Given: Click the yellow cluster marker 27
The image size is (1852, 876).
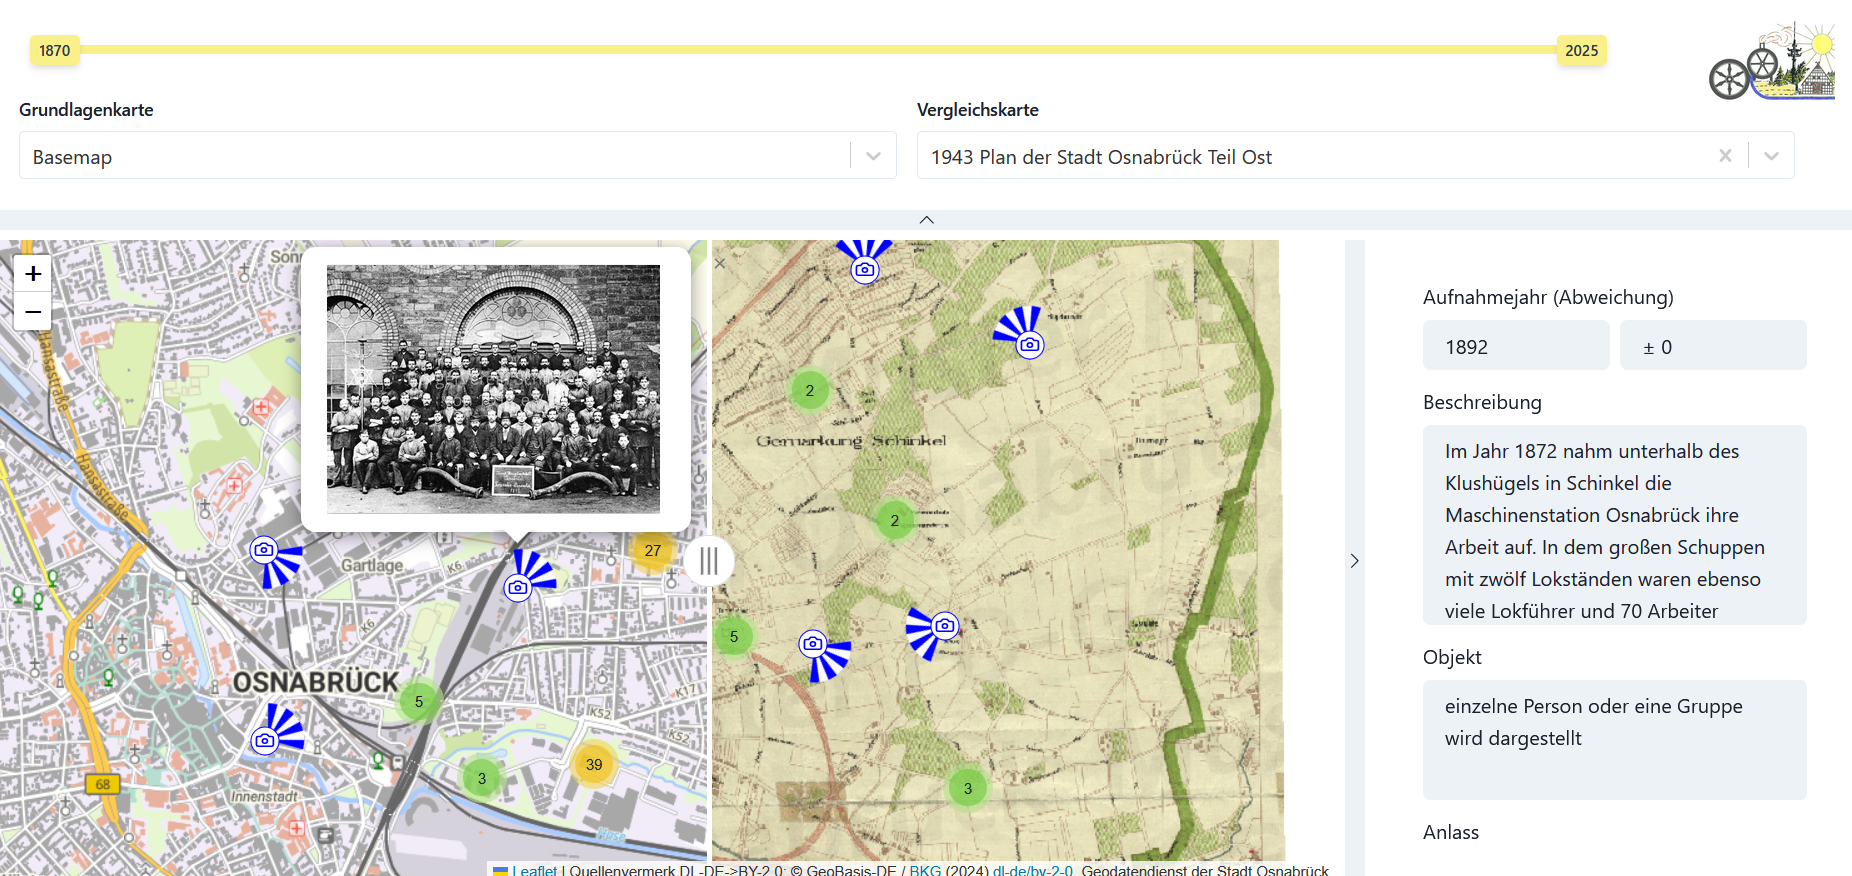Looking at the screenshot, I should [x=652, y=551].
